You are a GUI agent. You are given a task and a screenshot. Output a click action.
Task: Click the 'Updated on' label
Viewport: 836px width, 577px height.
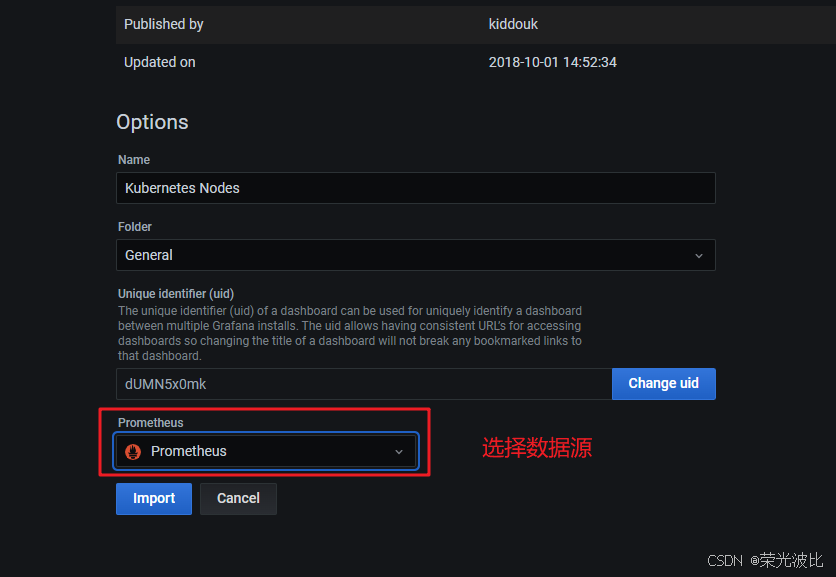159,62
